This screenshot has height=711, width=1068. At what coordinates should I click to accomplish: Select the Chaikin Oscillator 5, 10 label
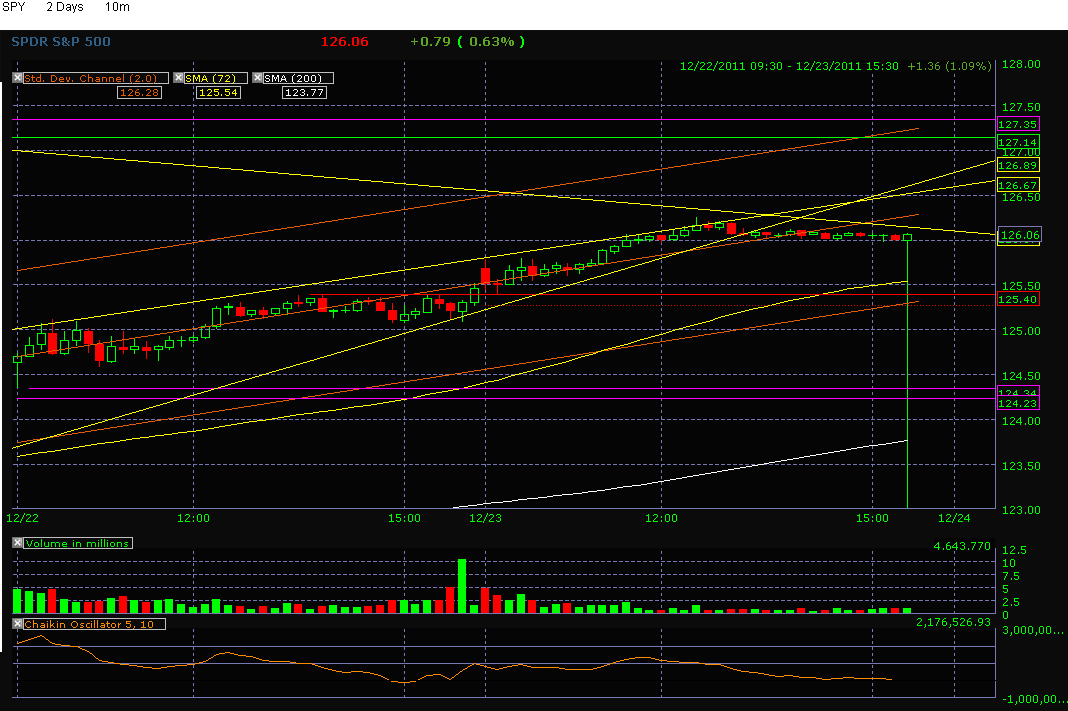(x=94, y=624)
